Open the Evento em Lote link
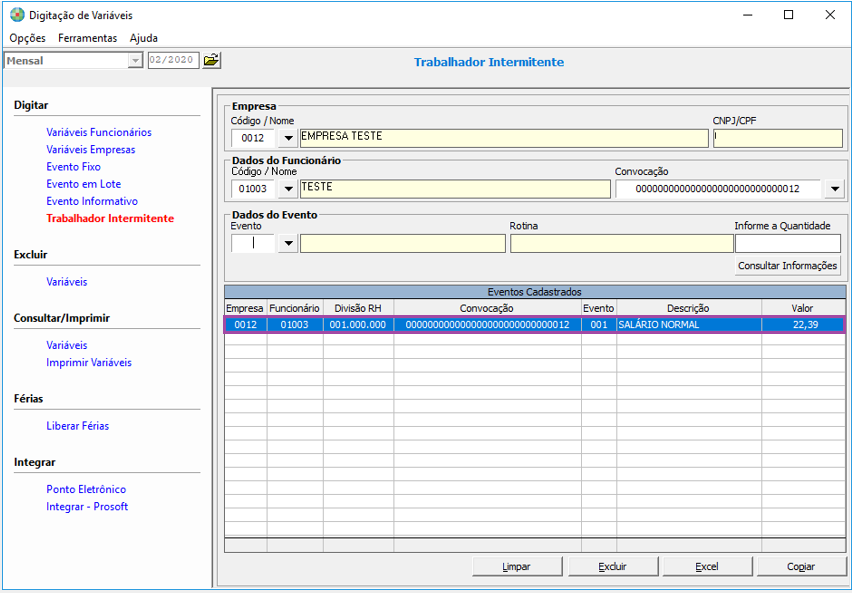The image size is (852, 593). (84, 184)
